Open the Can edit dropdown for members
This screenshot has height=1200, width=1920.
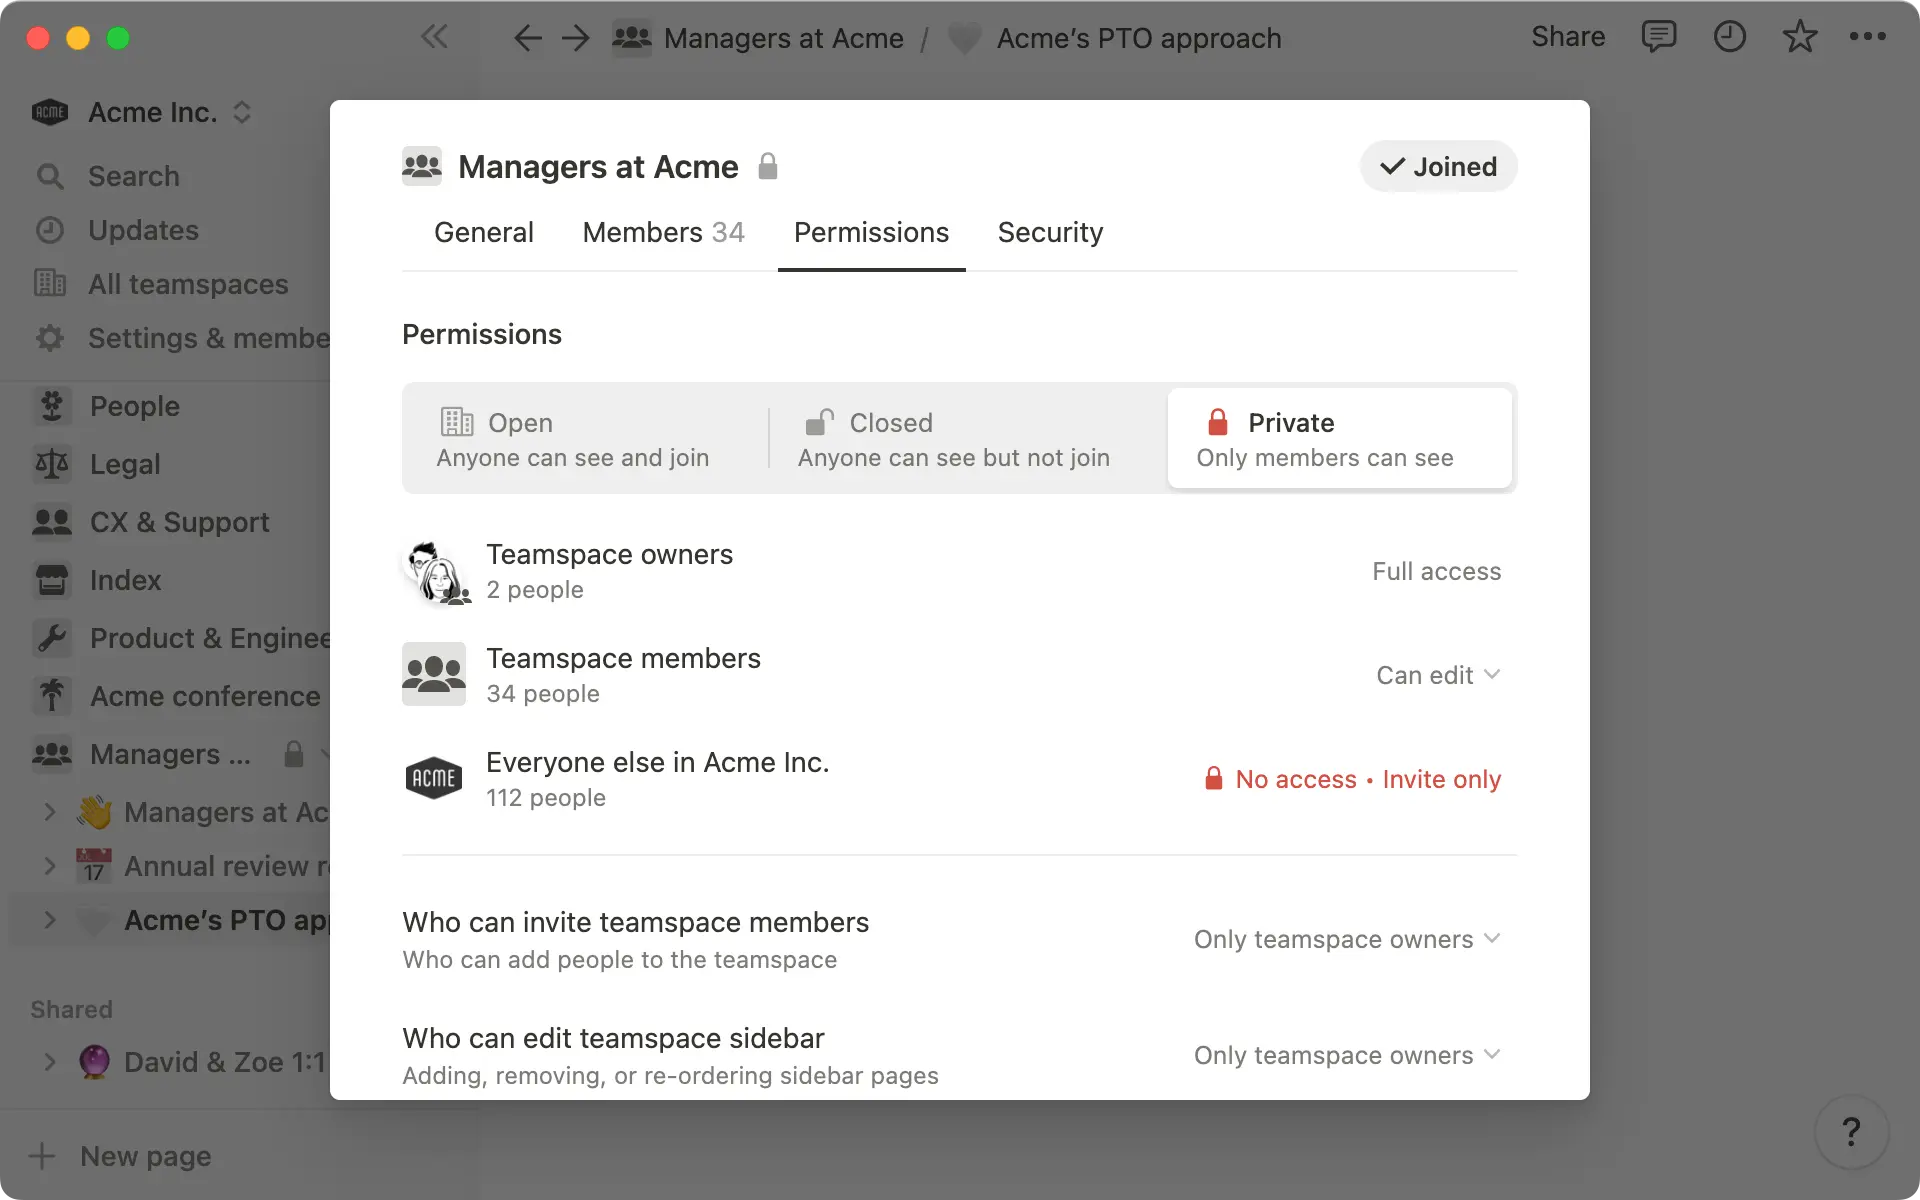1438,675
